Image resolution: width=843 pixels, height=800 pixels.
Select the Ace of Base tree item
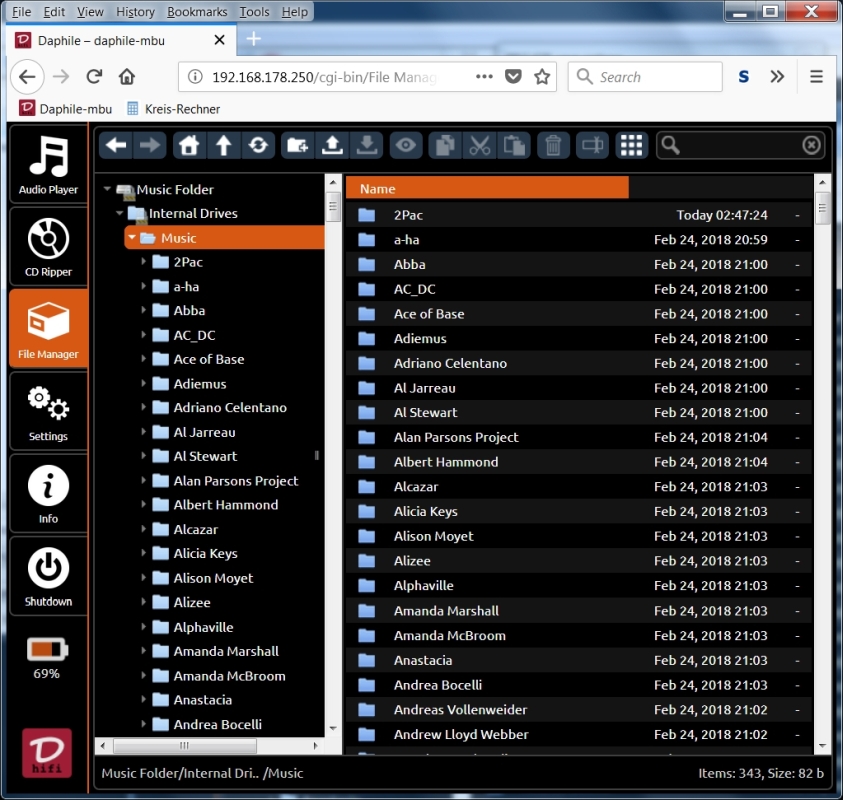pyautogui.click(x=209, y=359)
